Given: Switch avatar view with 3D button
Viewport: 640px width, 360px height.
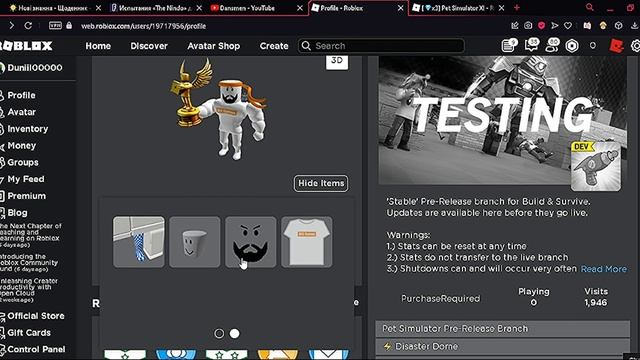Looking at the screenshot, I should [337, 61].
